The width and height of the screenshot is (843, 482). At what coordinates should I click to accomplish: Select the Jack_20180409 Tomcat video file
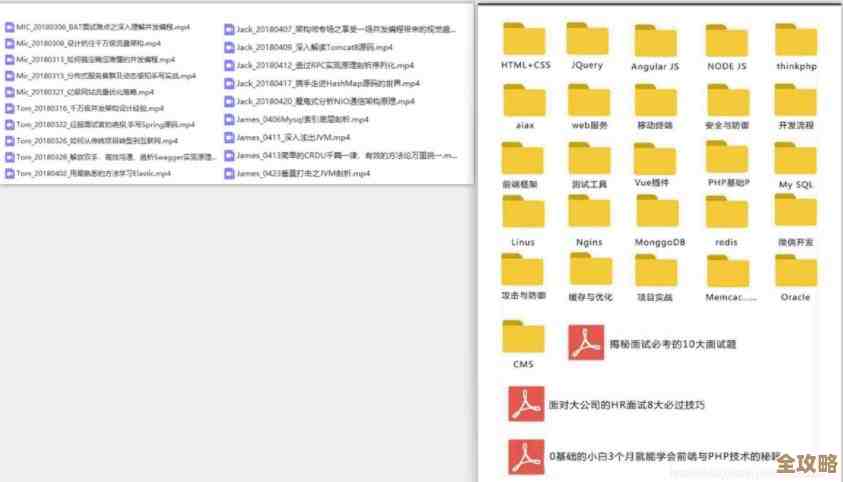point(309,47)
